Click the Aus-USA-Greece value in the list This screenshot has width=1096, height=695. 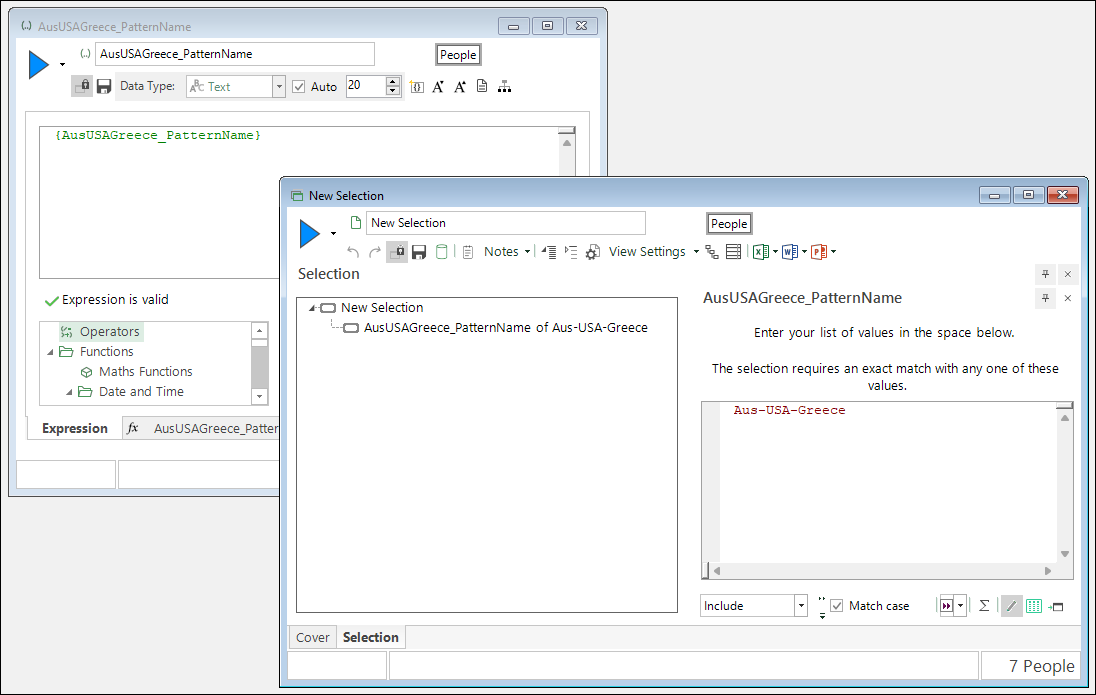(x=789, y=410)
